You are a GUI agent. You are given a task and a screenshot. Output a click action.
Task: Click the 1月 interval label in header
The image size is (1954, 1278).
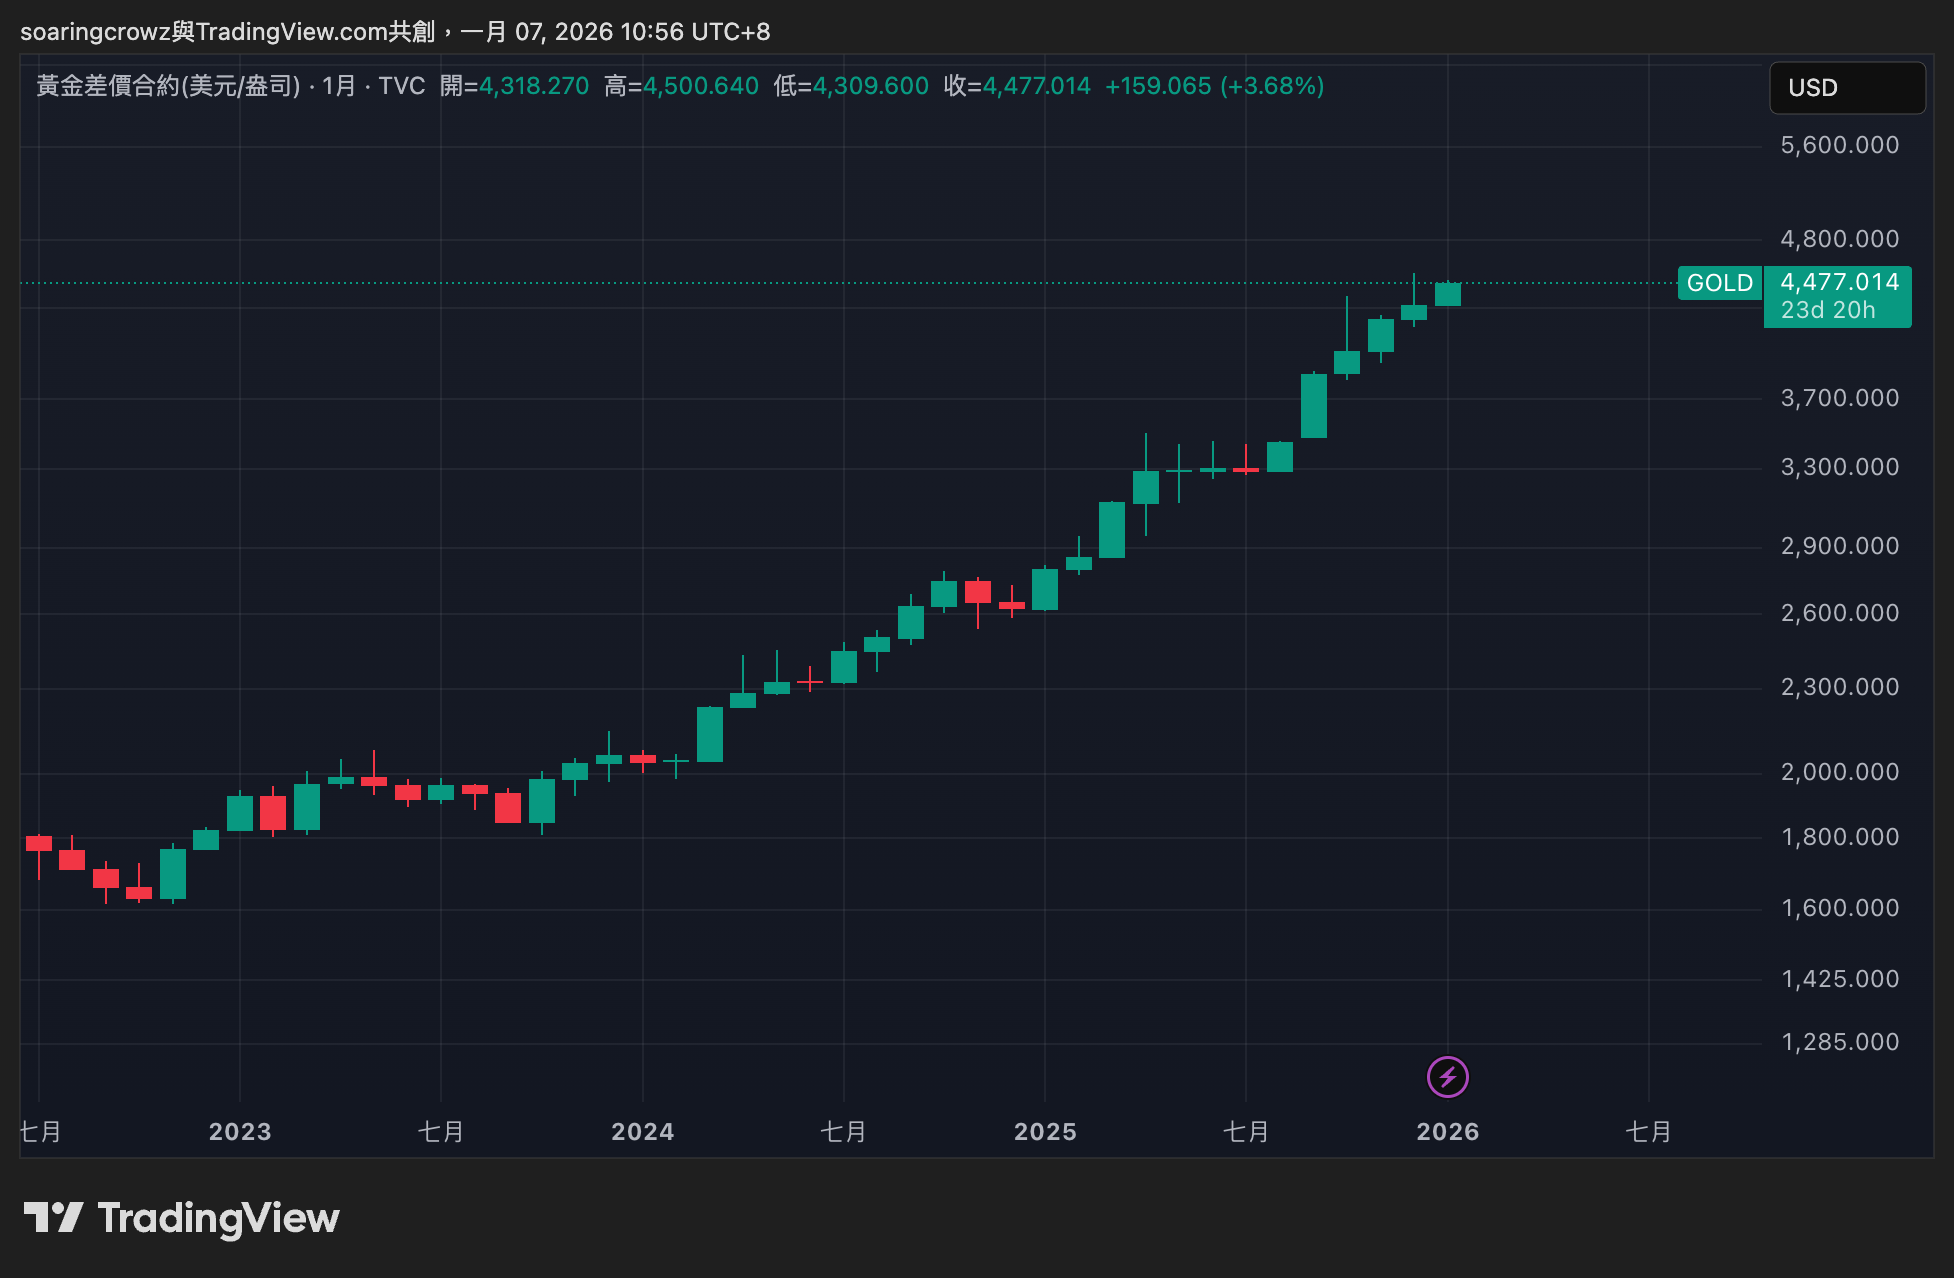[338, 86]
